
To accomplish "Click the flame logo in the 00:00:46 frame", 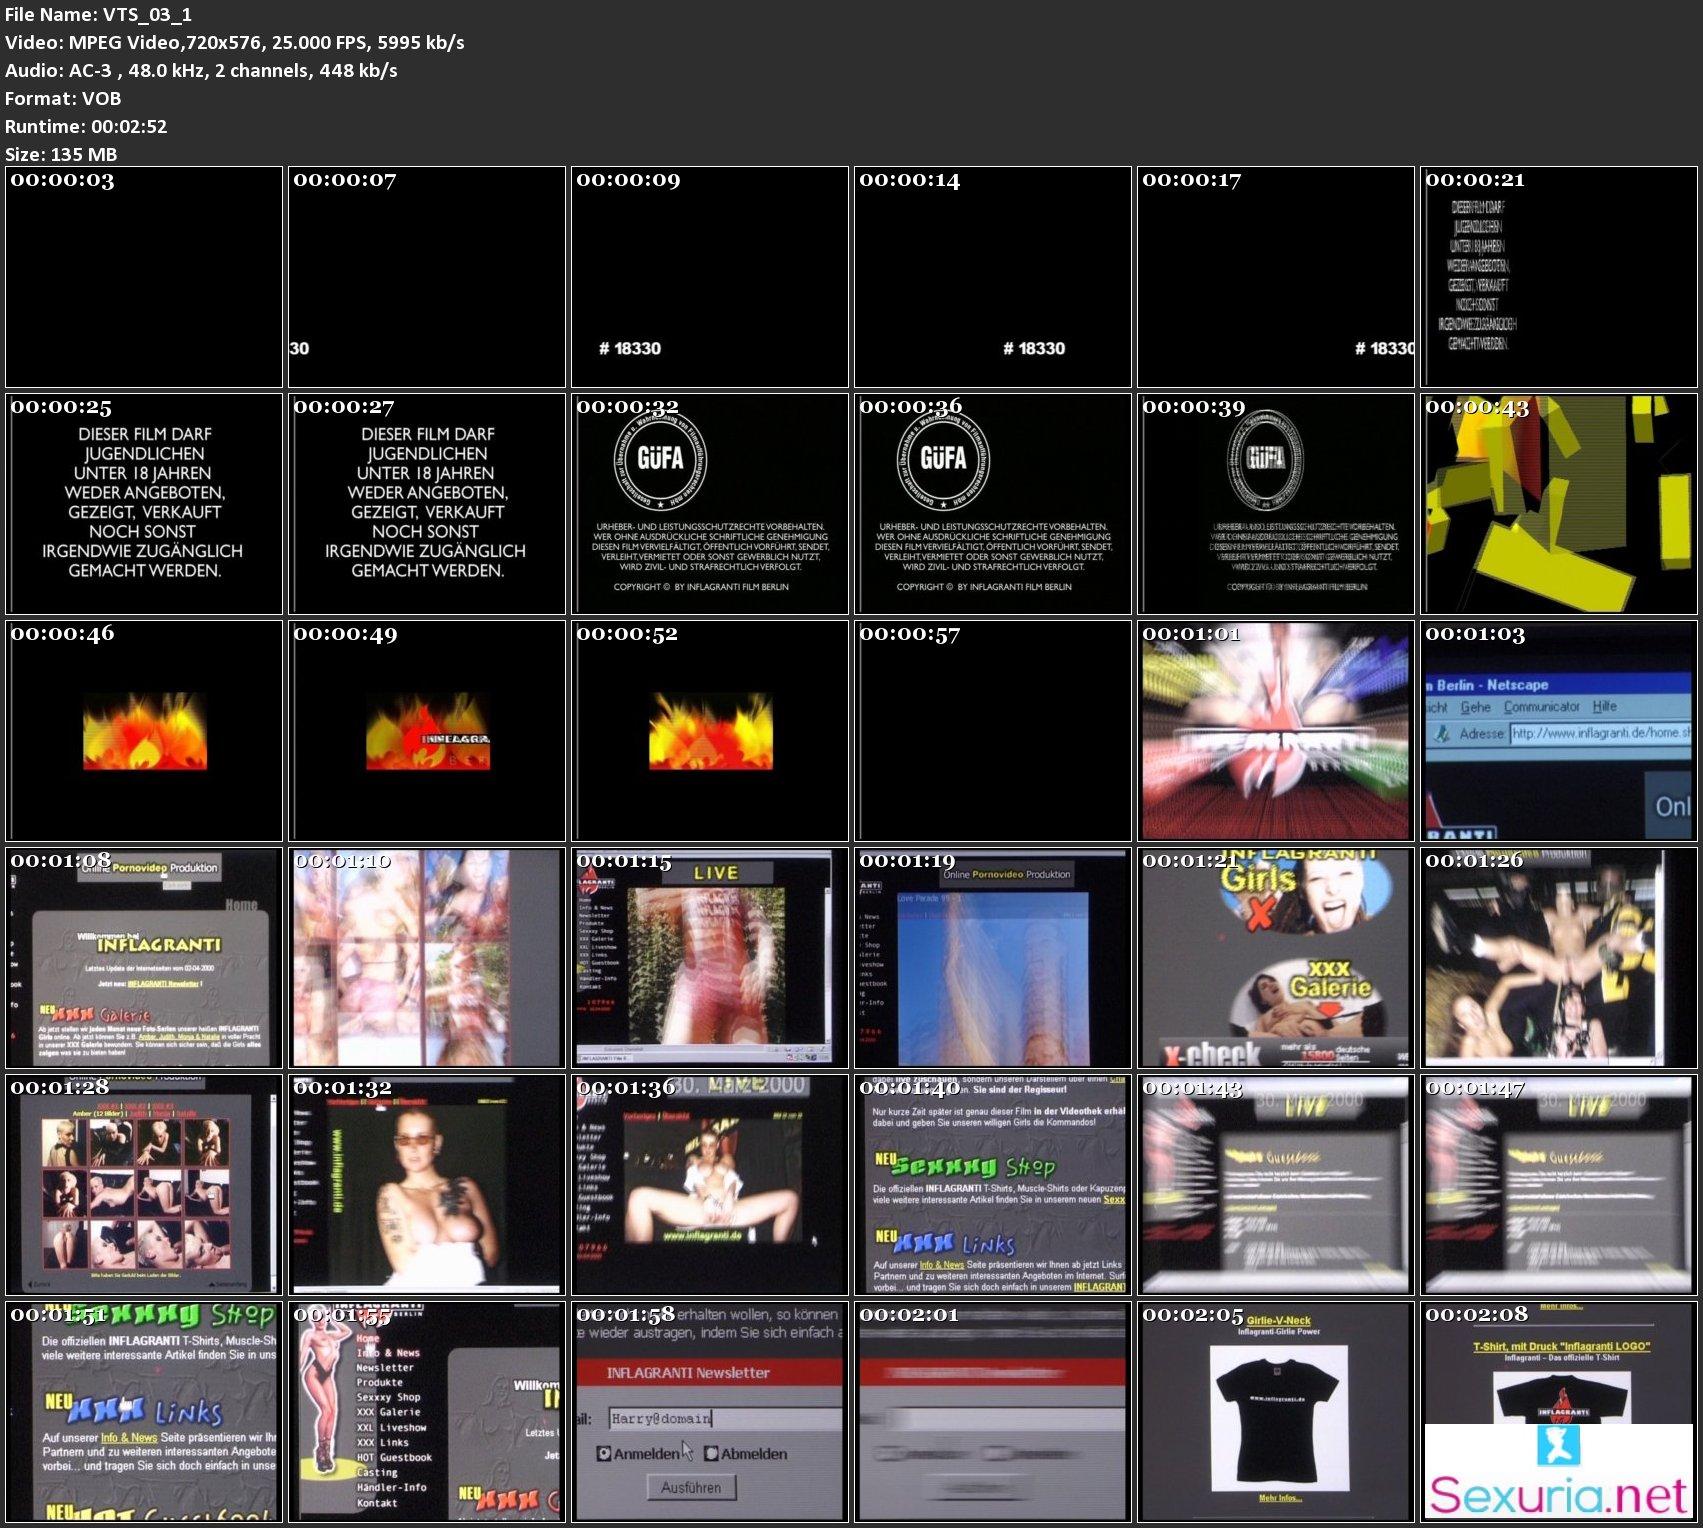I will 145,732.
